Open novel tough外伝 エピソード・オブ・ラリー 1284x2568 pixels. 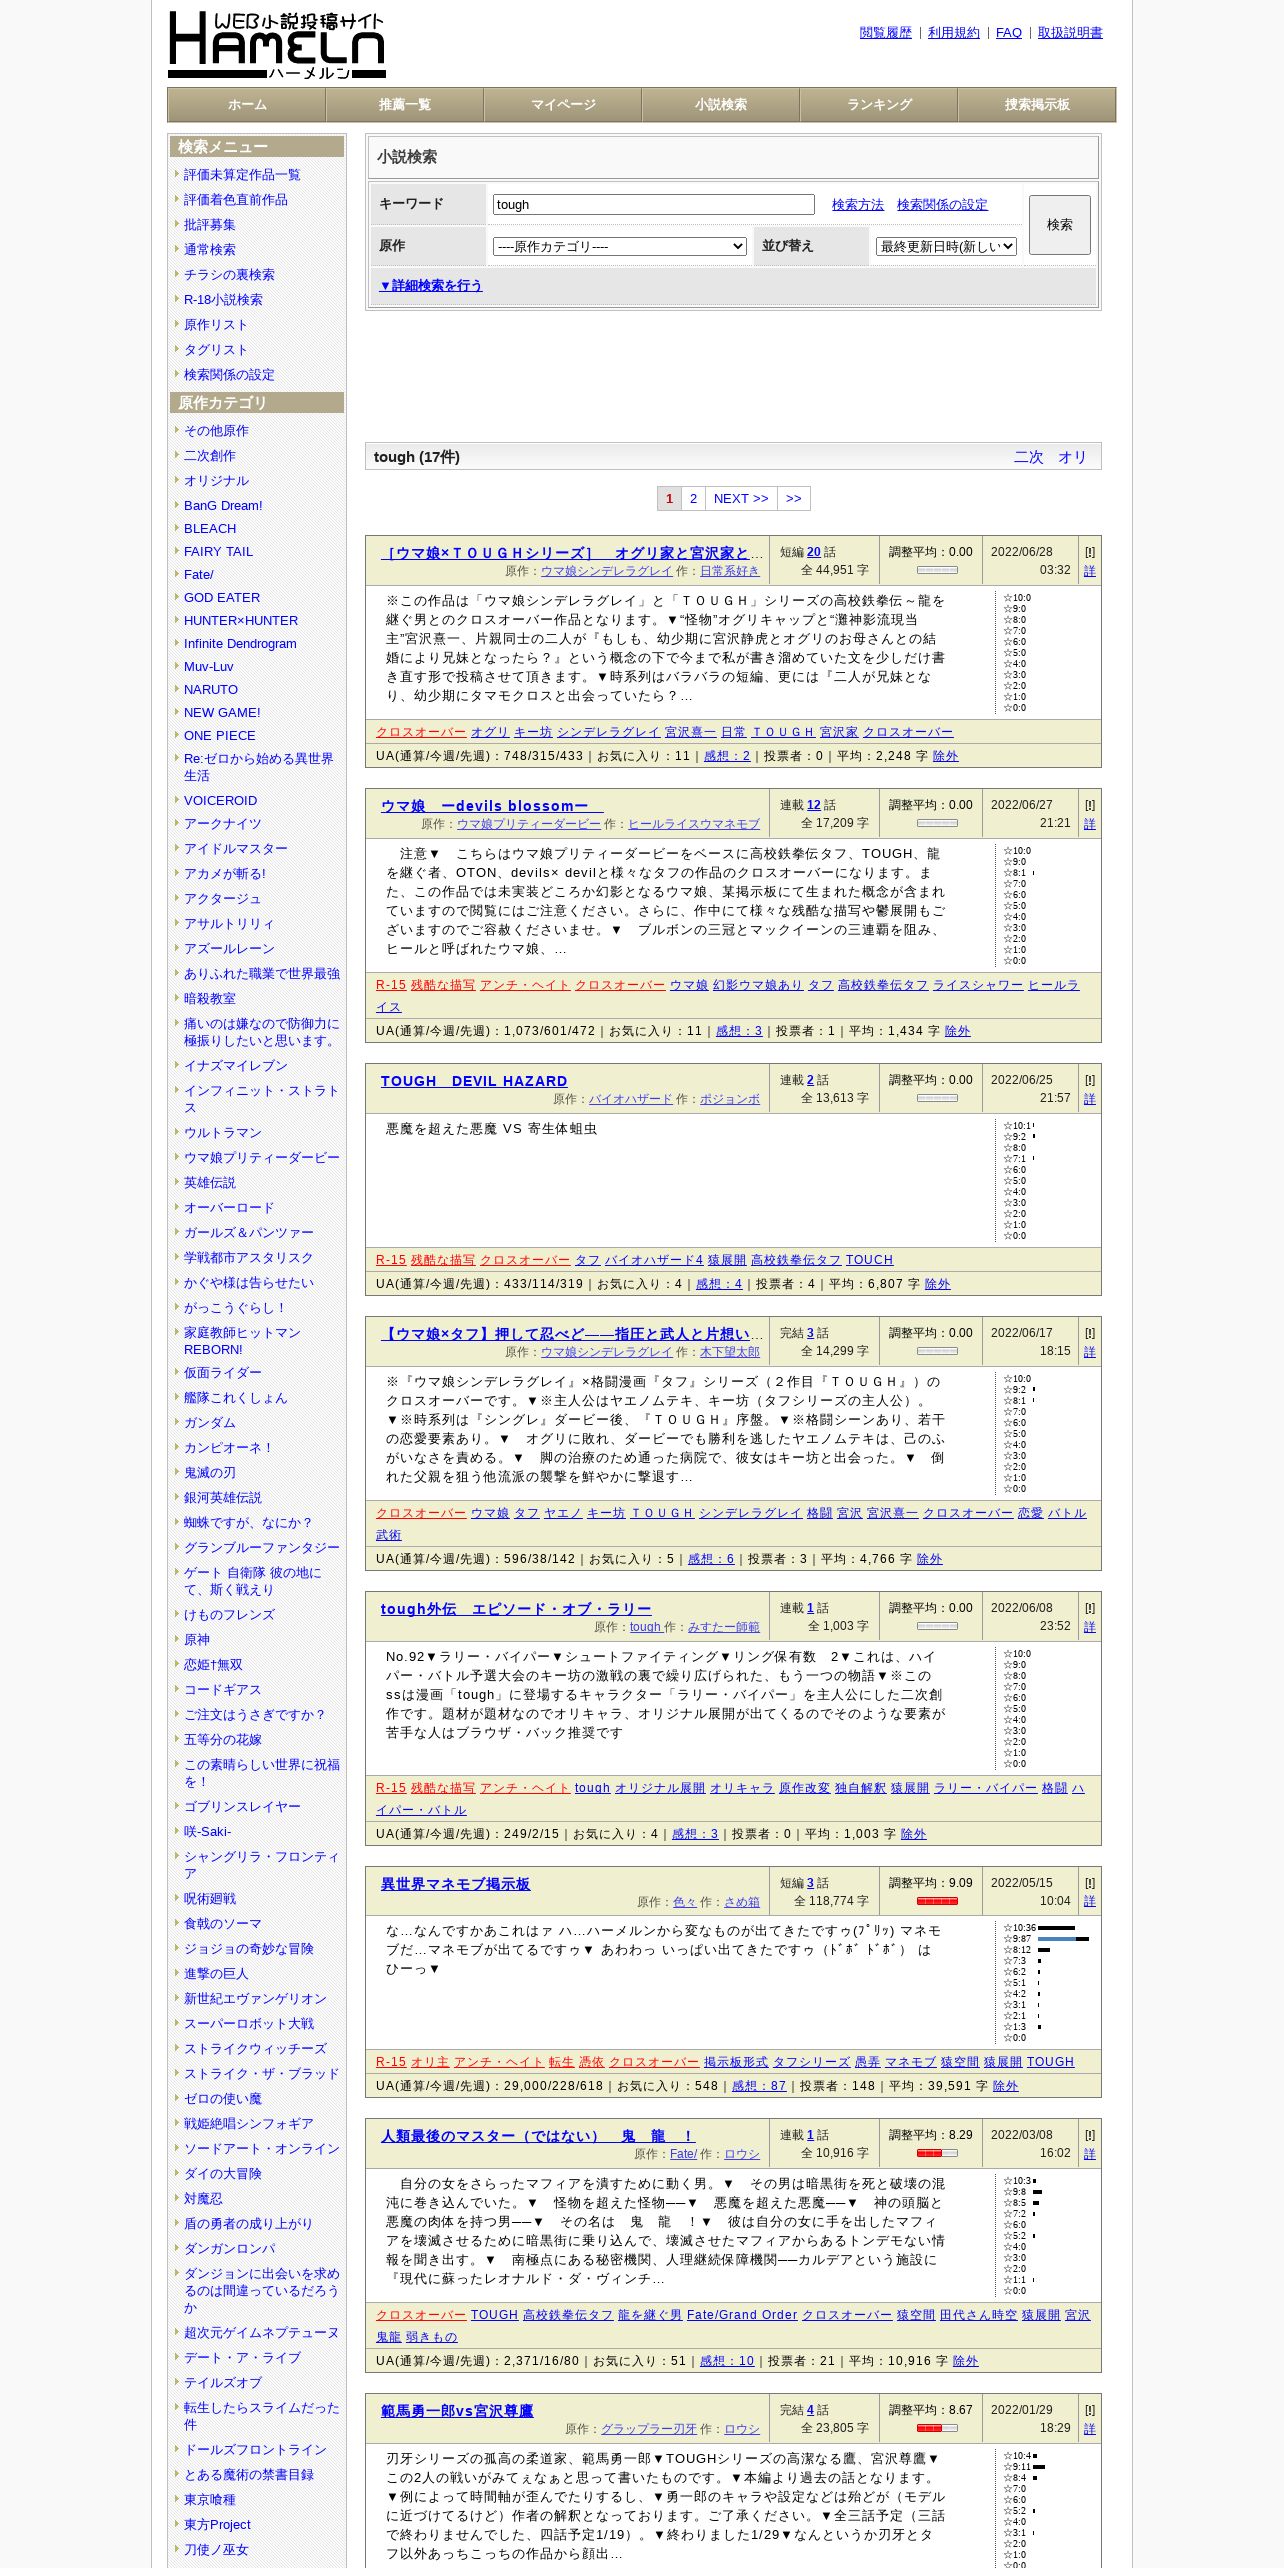516,1609
